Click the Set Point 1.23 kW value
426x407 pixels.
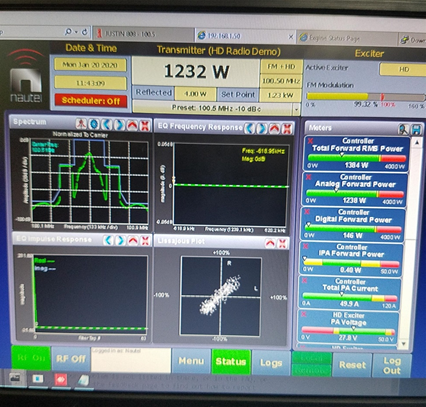click(x=281, y=95)
